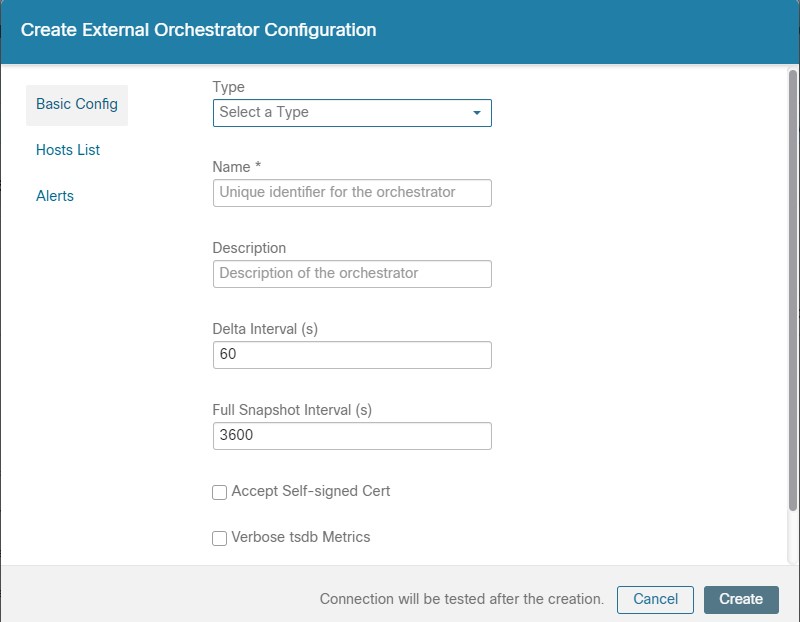
Task: Click the scrollbar track below the thumb
Action: point(792,537)
